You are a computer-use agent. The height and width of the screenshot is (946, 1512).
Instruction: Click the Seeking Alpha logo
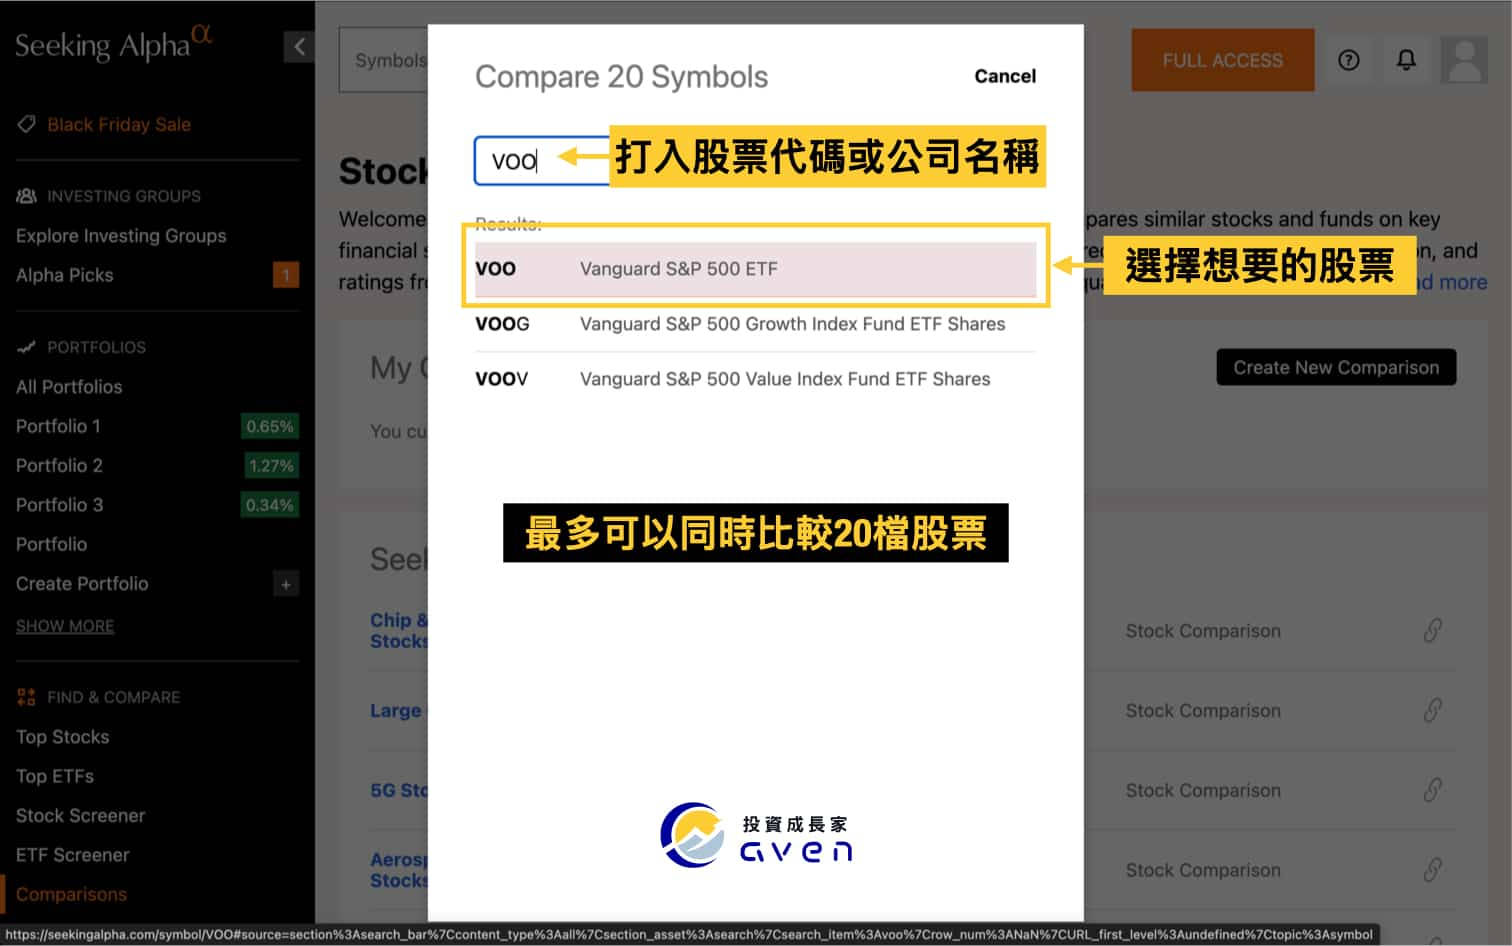pos(113,45)
